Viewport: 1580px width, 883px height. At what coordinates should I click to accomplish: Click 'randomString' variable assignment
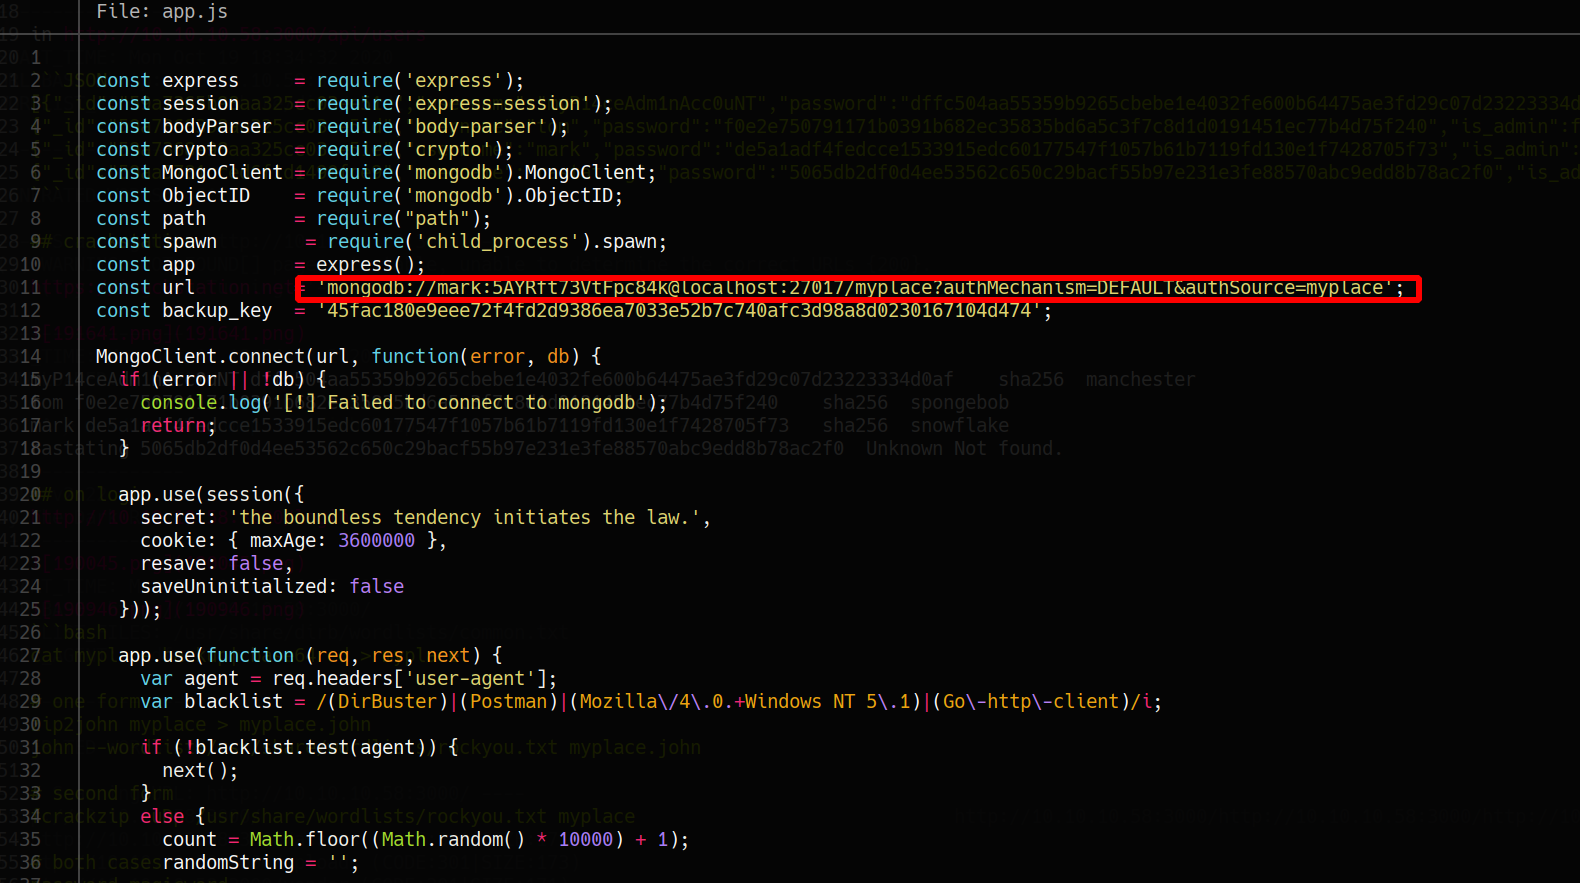pos(228,863)
